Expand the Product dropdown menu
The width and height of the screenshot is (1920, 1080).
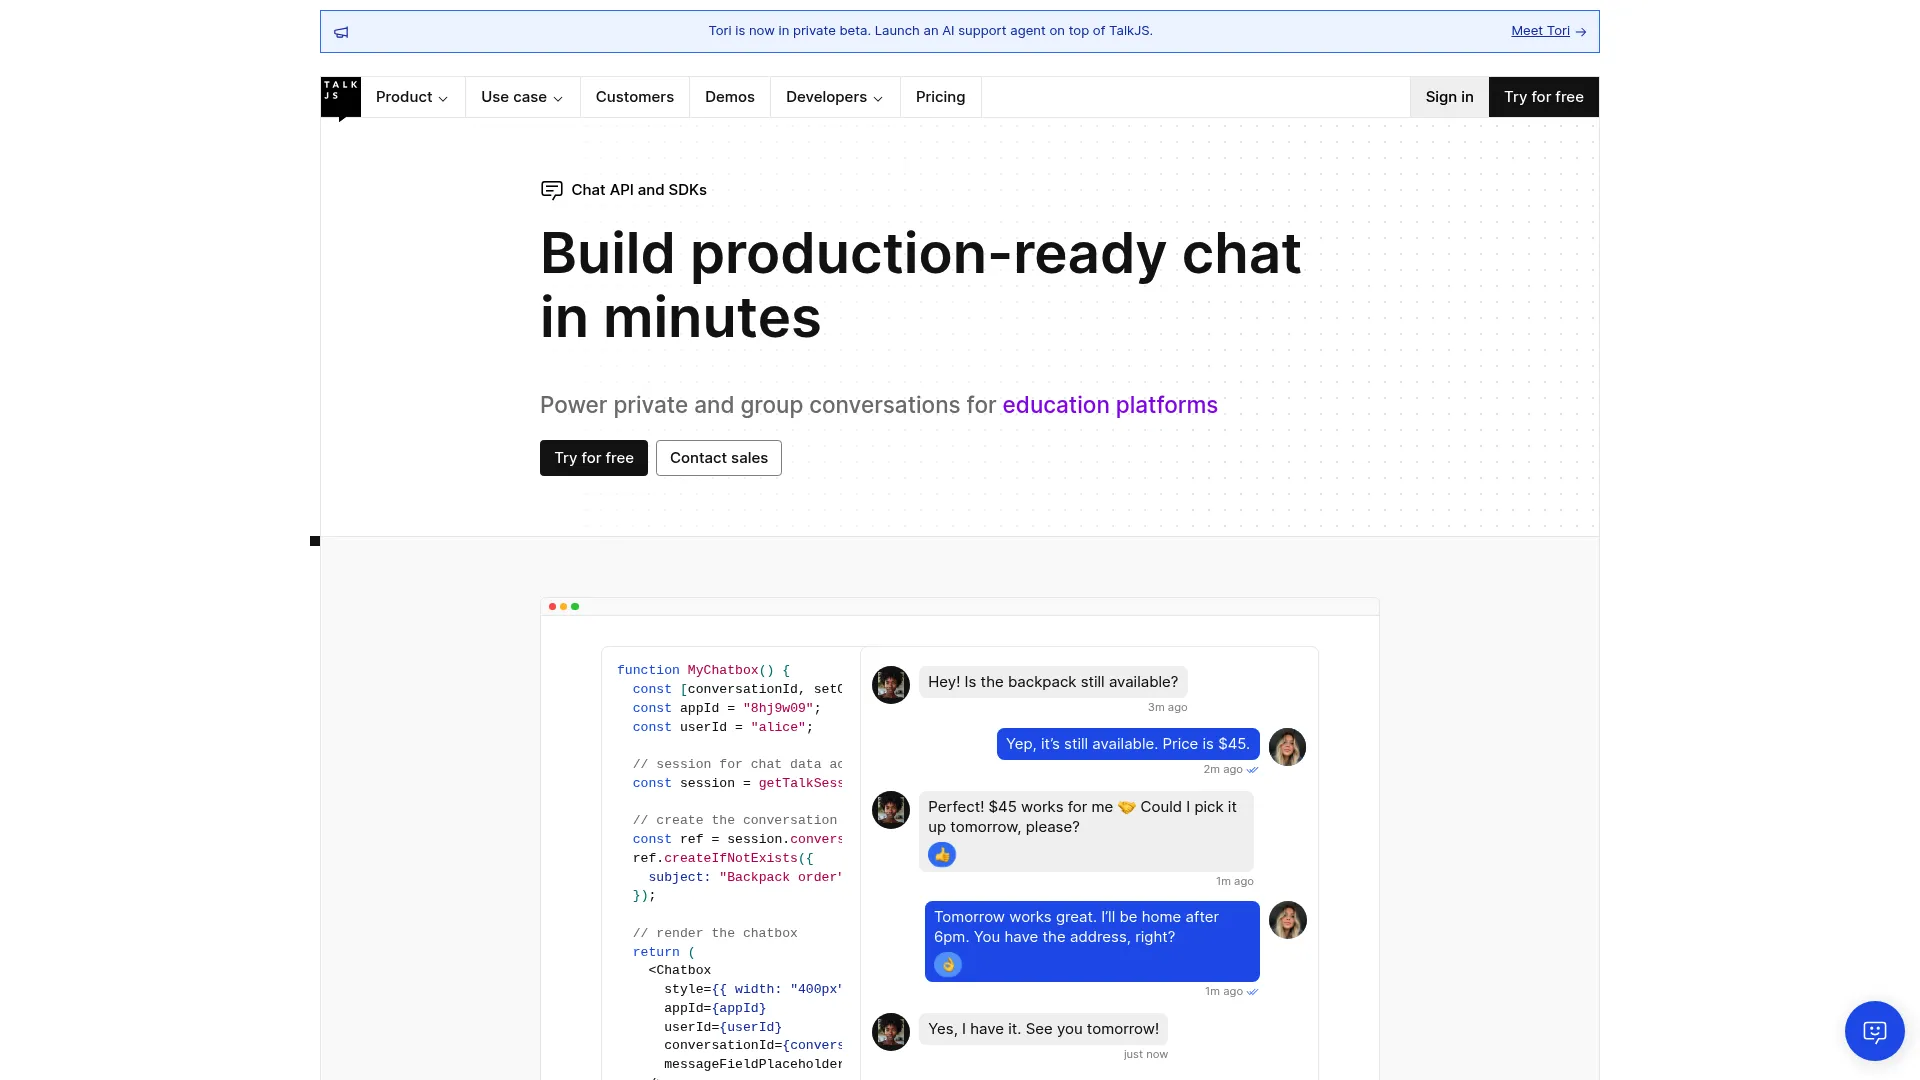[412, 97]
